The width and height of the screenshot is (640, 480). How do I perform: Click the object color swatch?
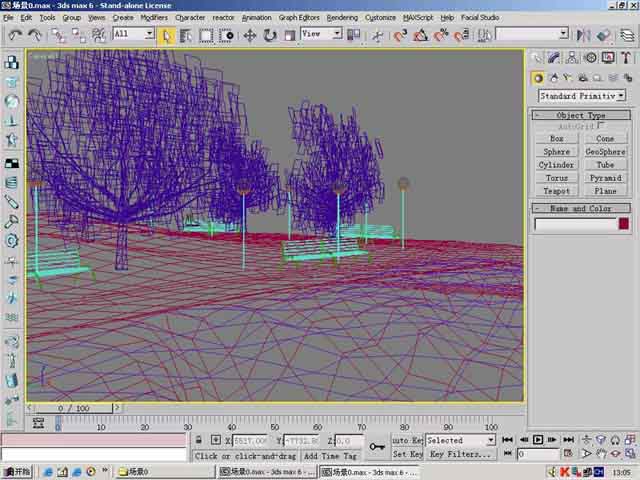tap(623, 224)
